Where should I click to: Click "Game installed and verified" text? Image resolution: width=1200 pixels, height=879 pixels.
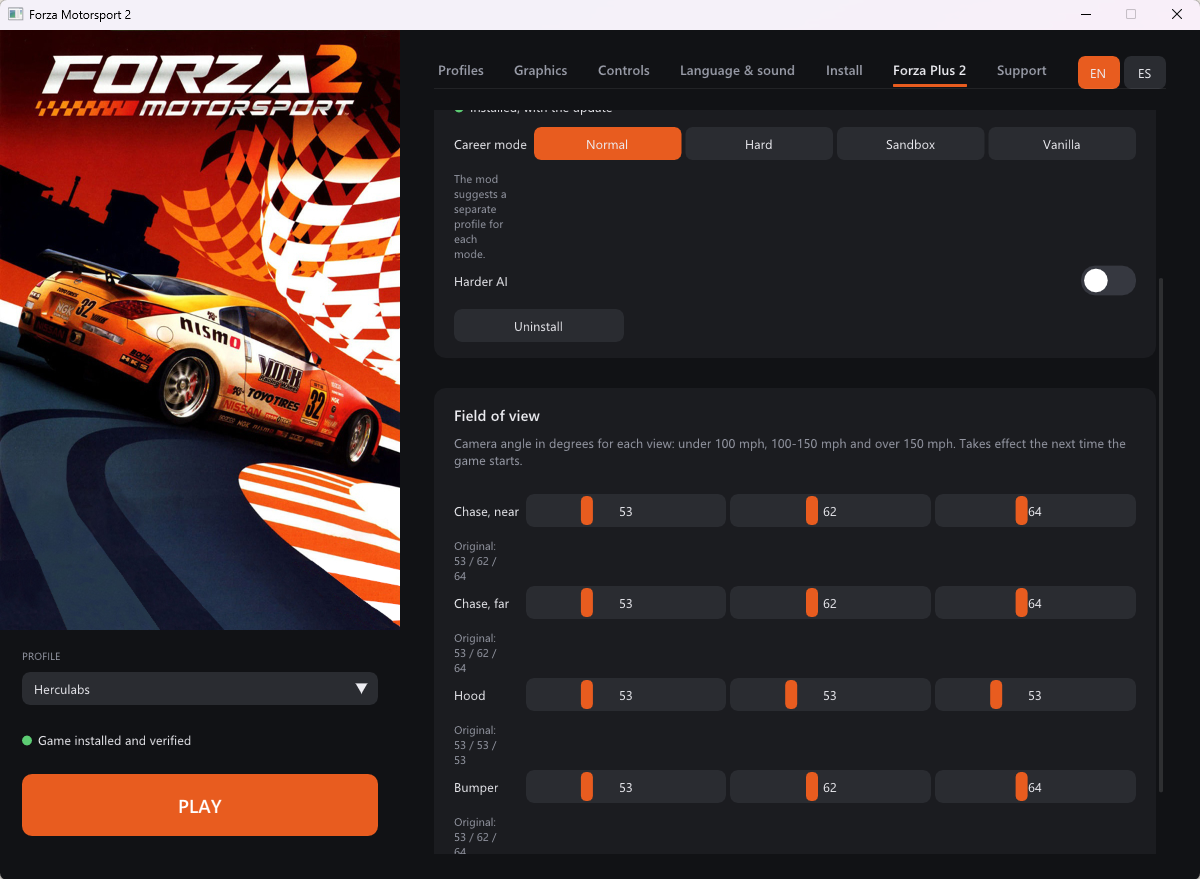click(x=114, y=741)
